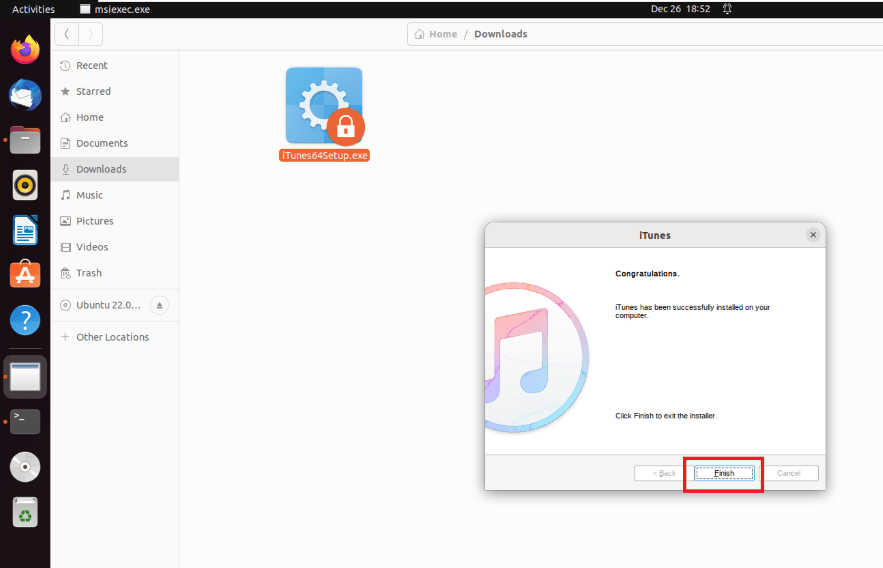Click Home in the path bar

(x=436, y=34)
